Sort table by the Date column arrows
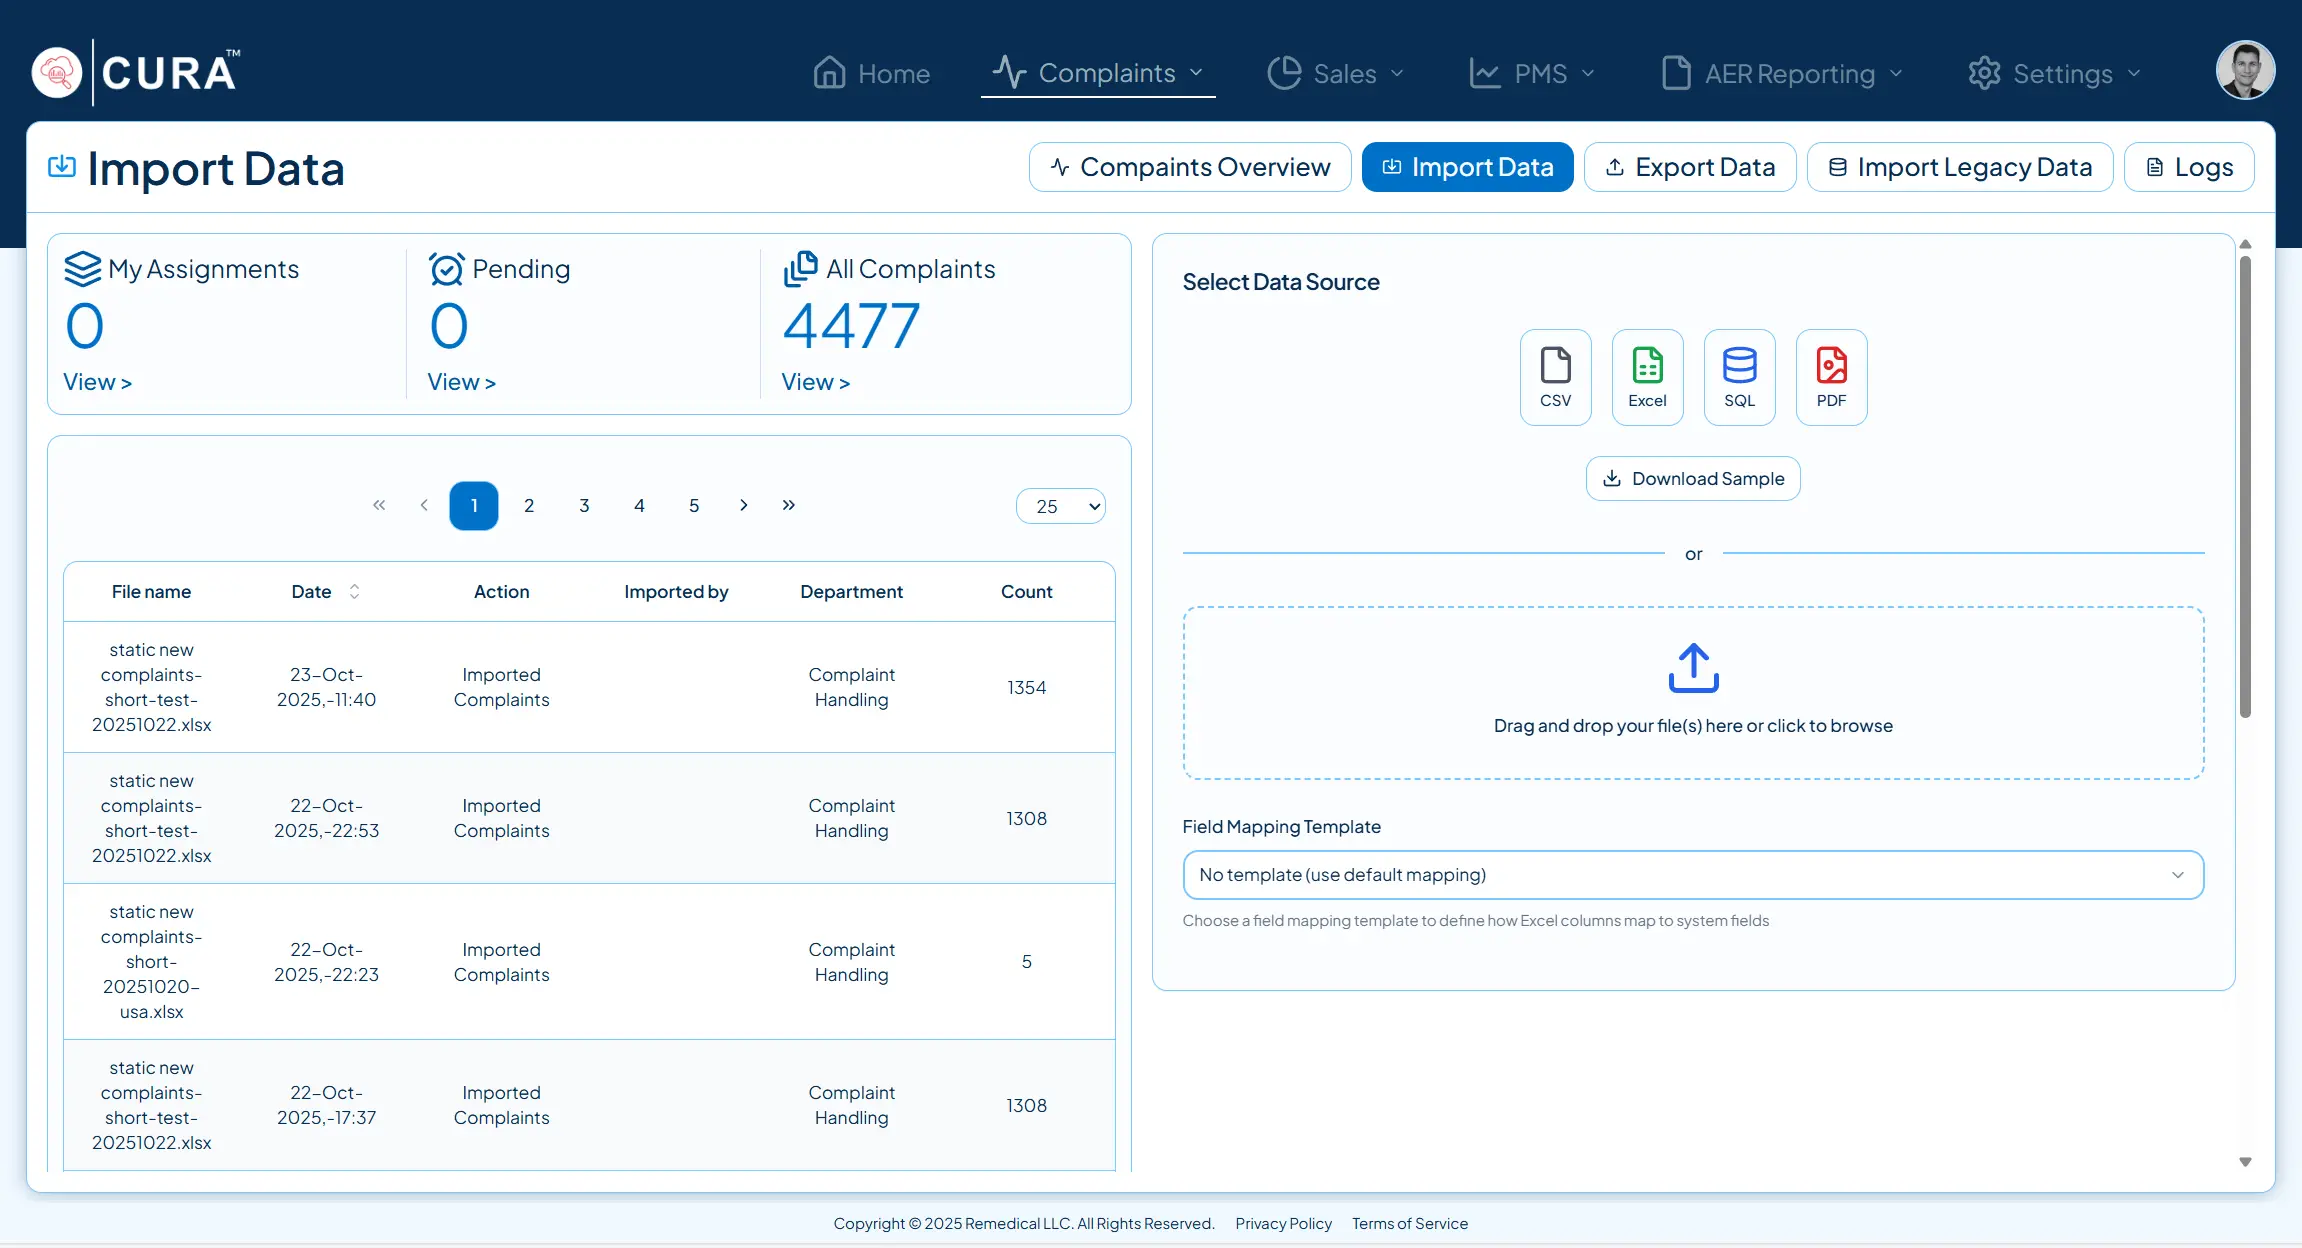This screenshot has width=2302, height=1248. [x=354, y=592]
